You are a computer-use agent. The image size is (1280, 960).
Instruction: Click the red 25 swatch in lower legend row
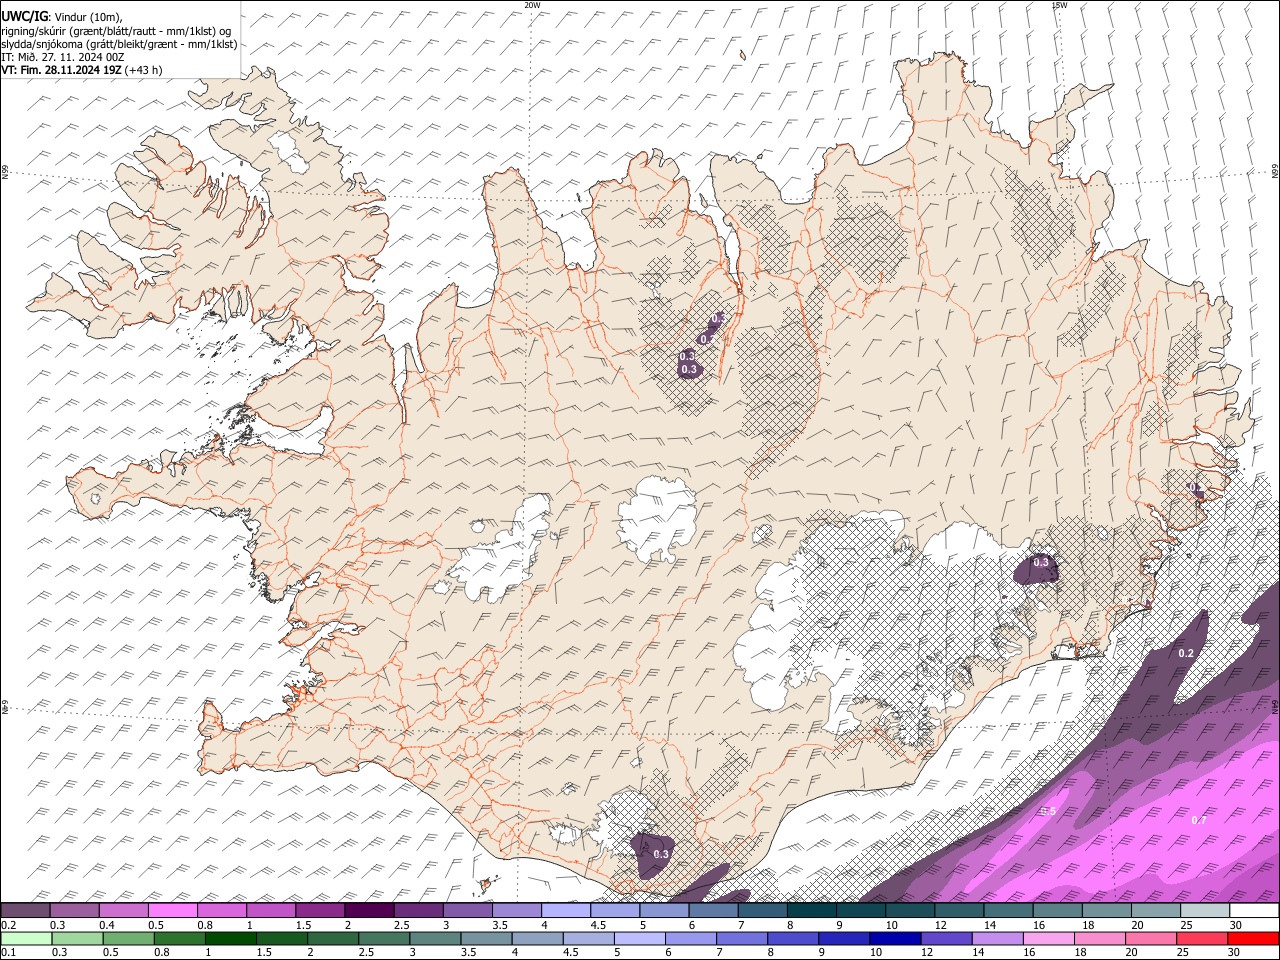point(1201,938)
